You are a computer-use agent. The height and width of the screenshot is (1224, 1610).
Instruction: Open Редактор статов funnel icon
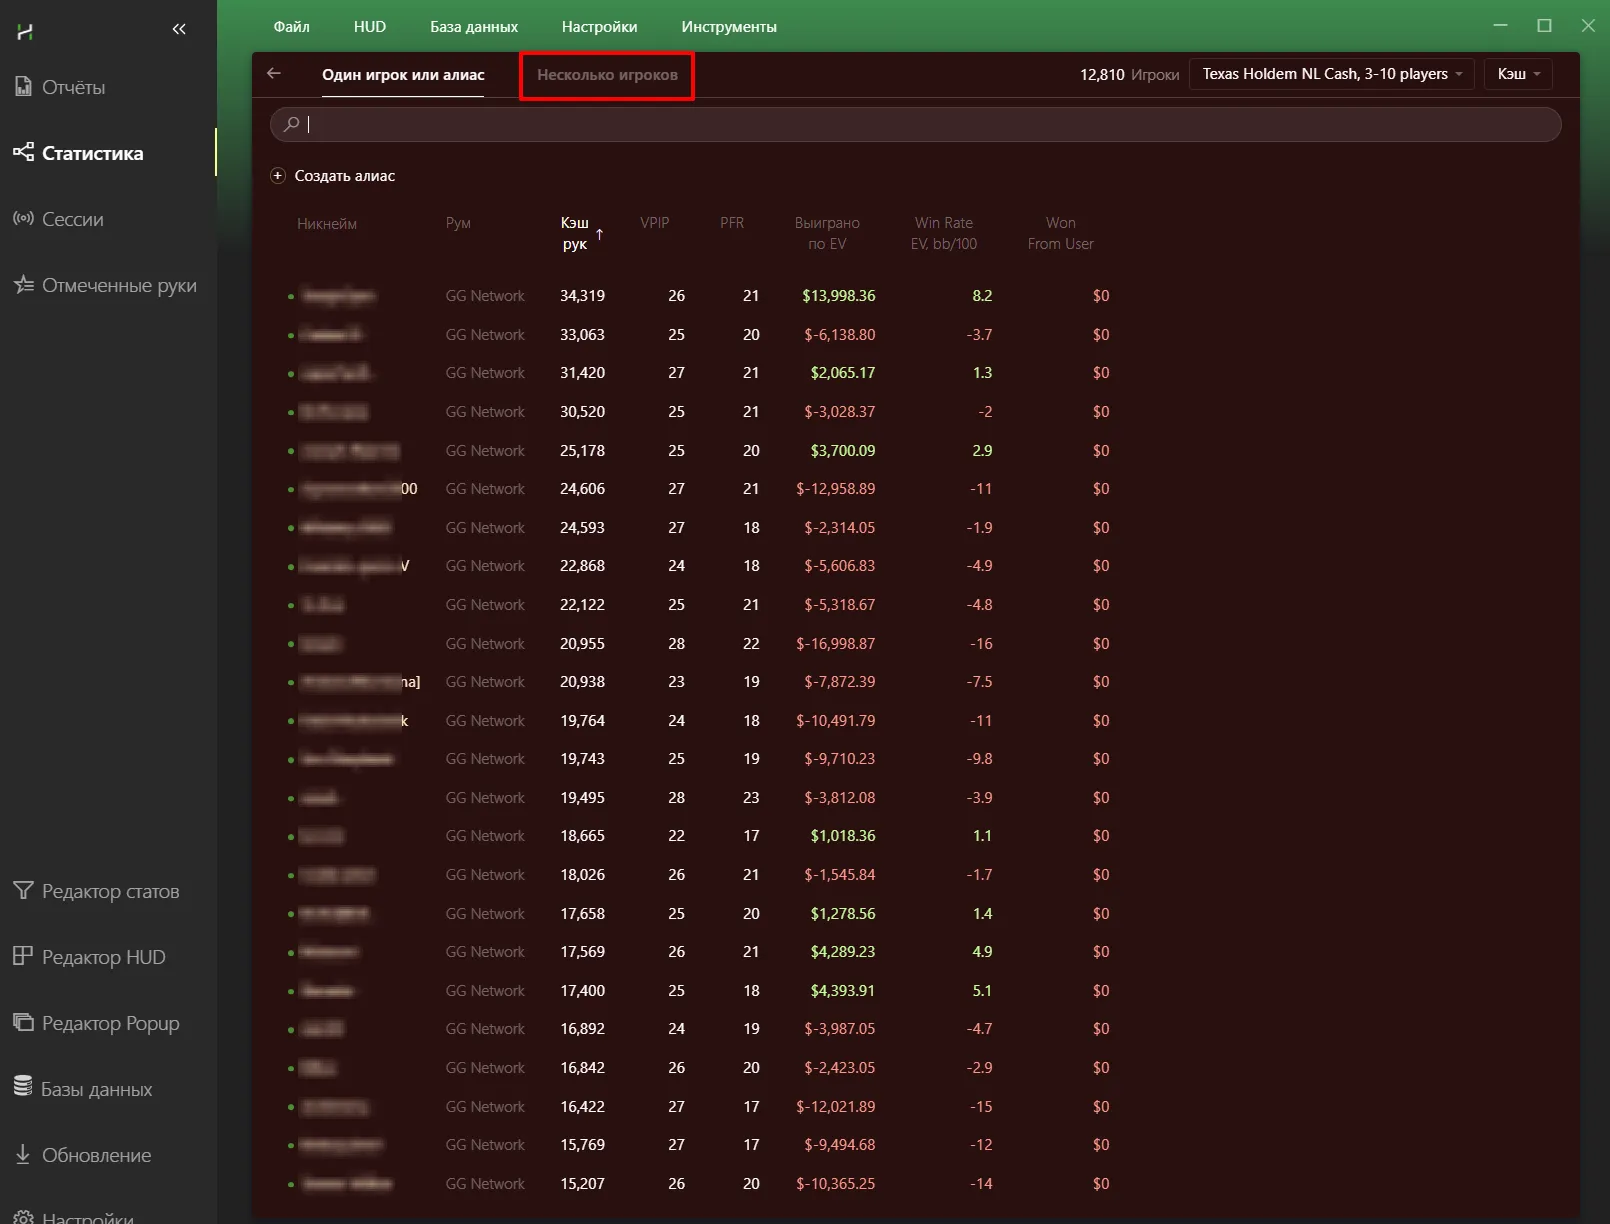[23, 890]
